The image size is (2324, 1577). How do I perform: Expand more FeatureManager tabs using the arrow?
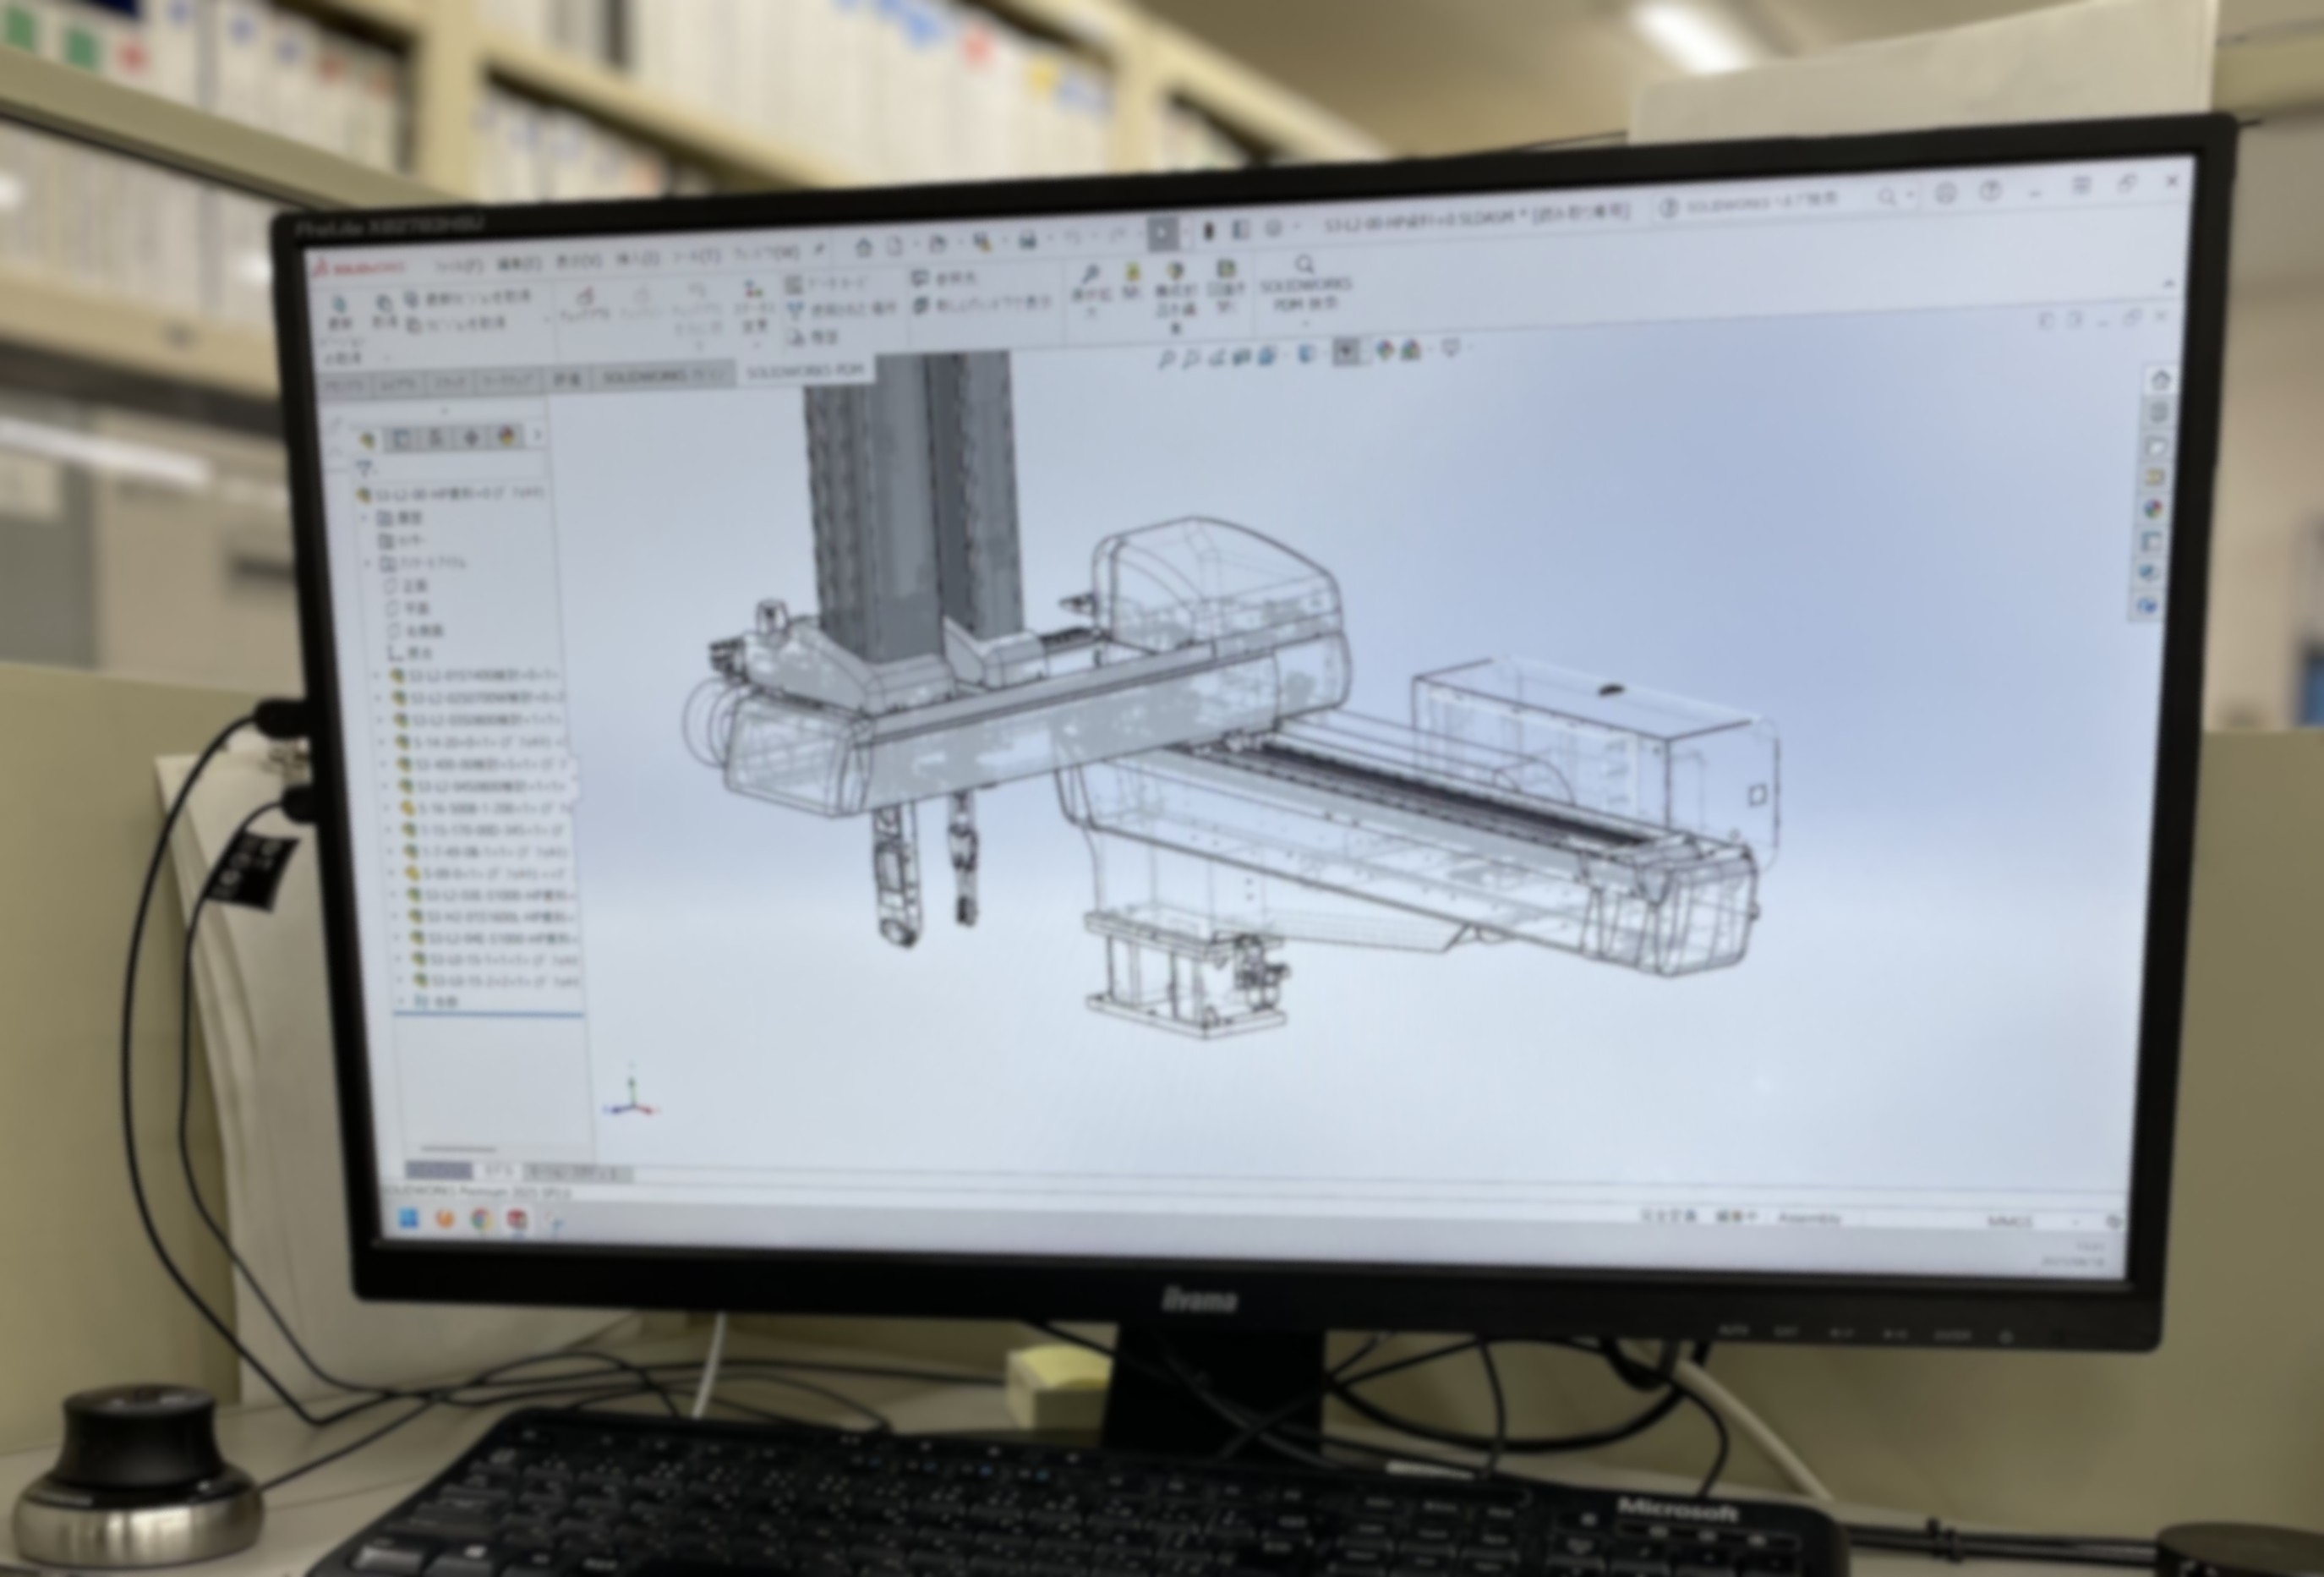pos(538,436)
